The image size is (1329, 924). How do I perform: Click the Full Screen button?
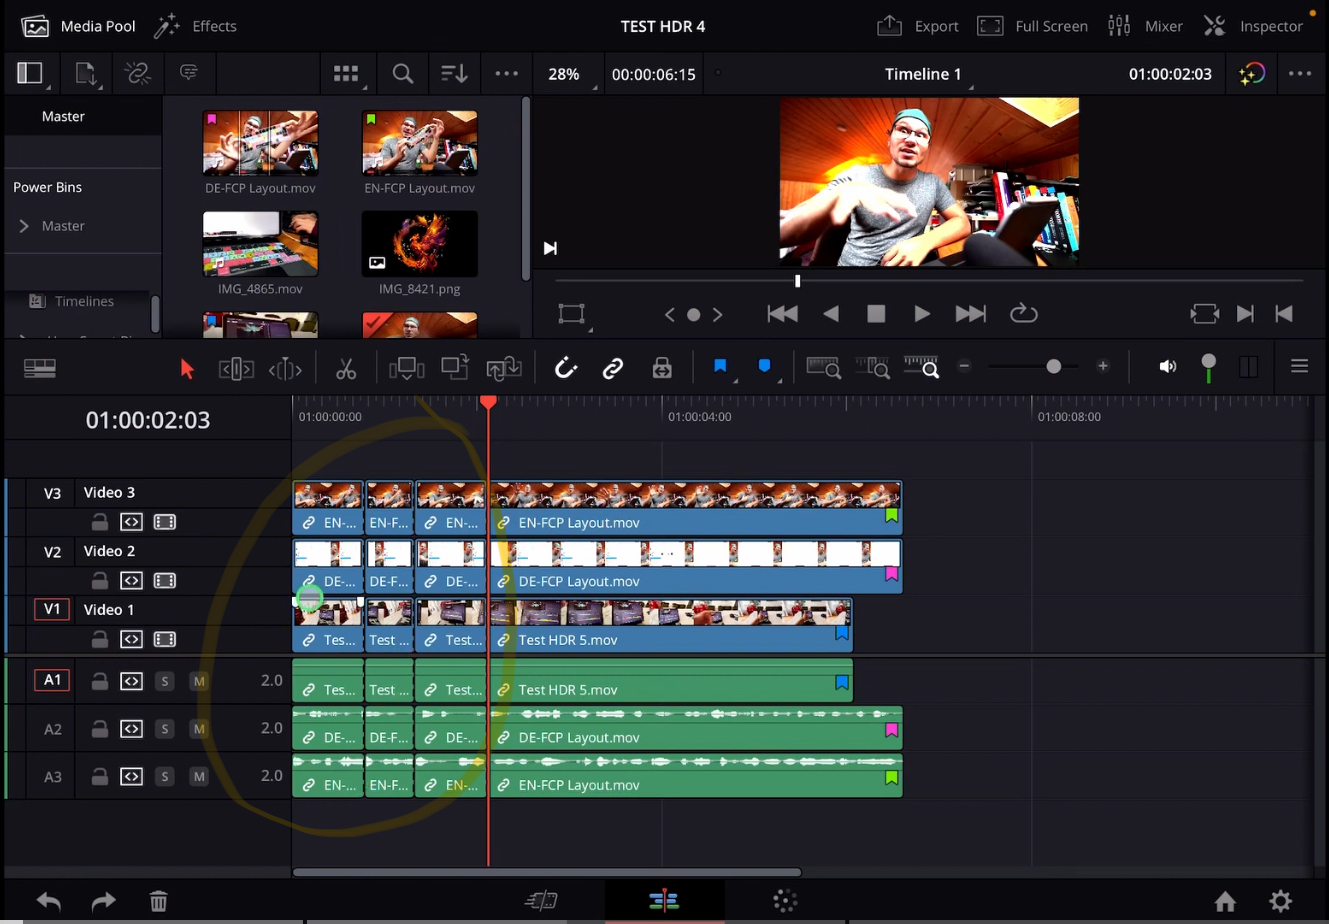point(1032,26)
